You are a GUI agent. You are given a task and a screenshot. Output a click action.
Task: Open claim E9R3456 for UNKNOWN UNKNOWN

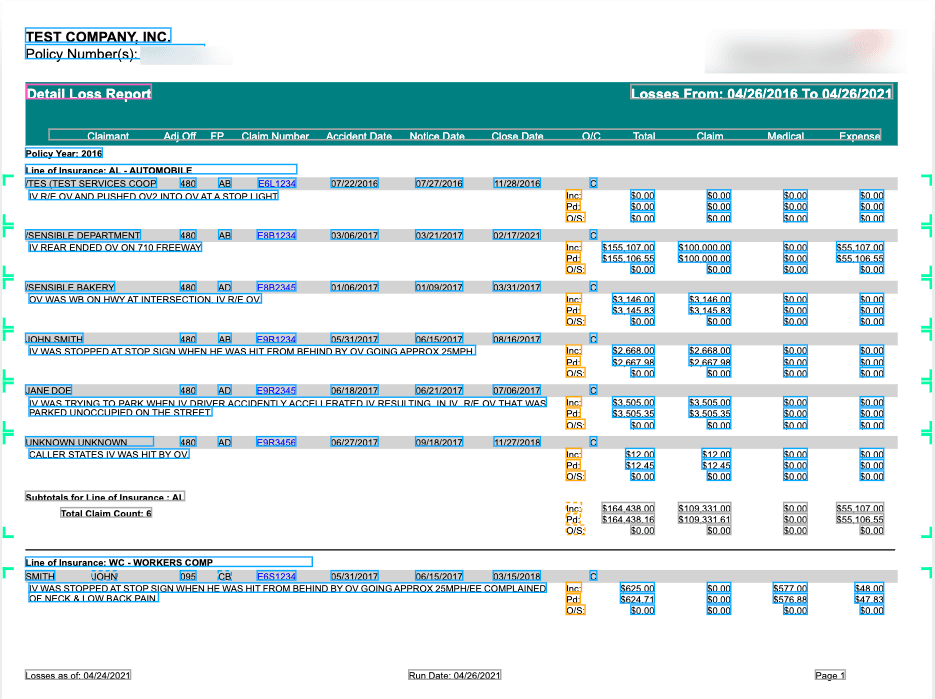tap(276, 442)
